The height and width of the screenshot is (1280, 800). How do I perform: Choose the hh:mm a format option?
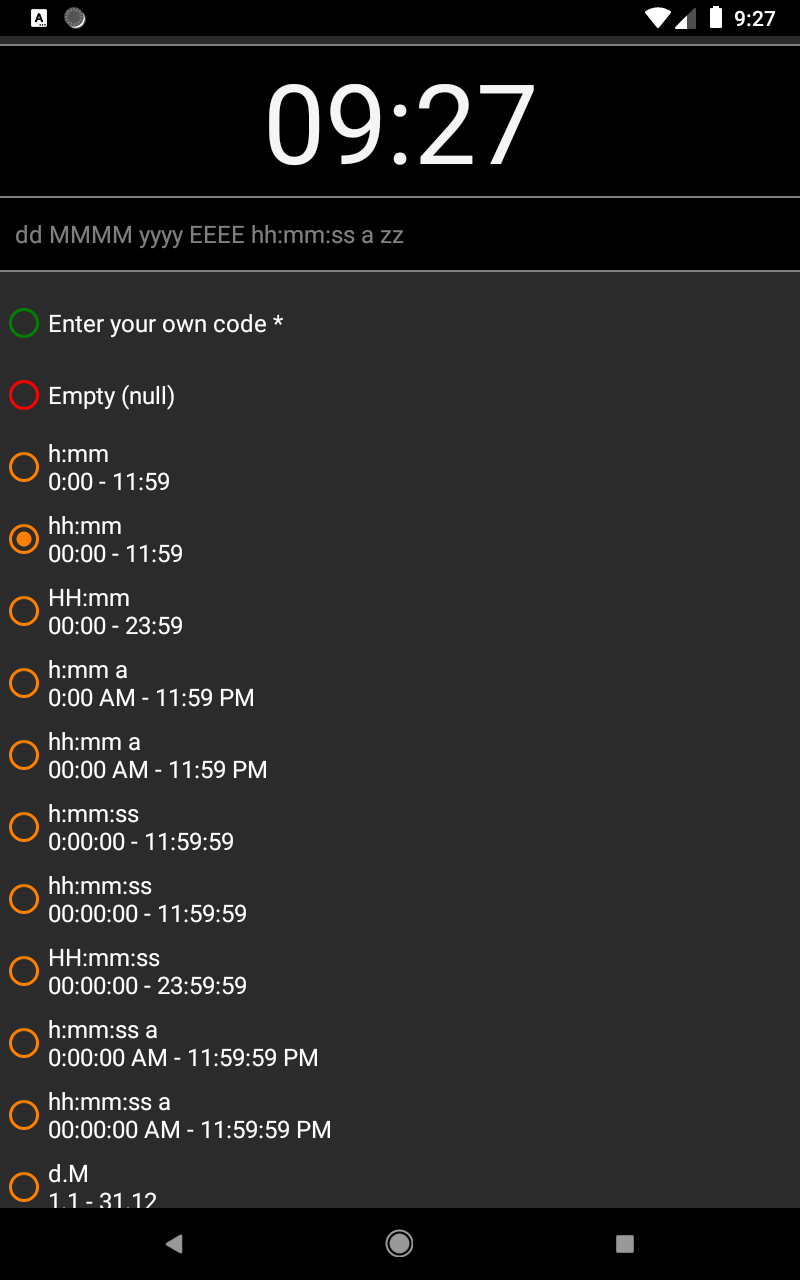(24, 755)
